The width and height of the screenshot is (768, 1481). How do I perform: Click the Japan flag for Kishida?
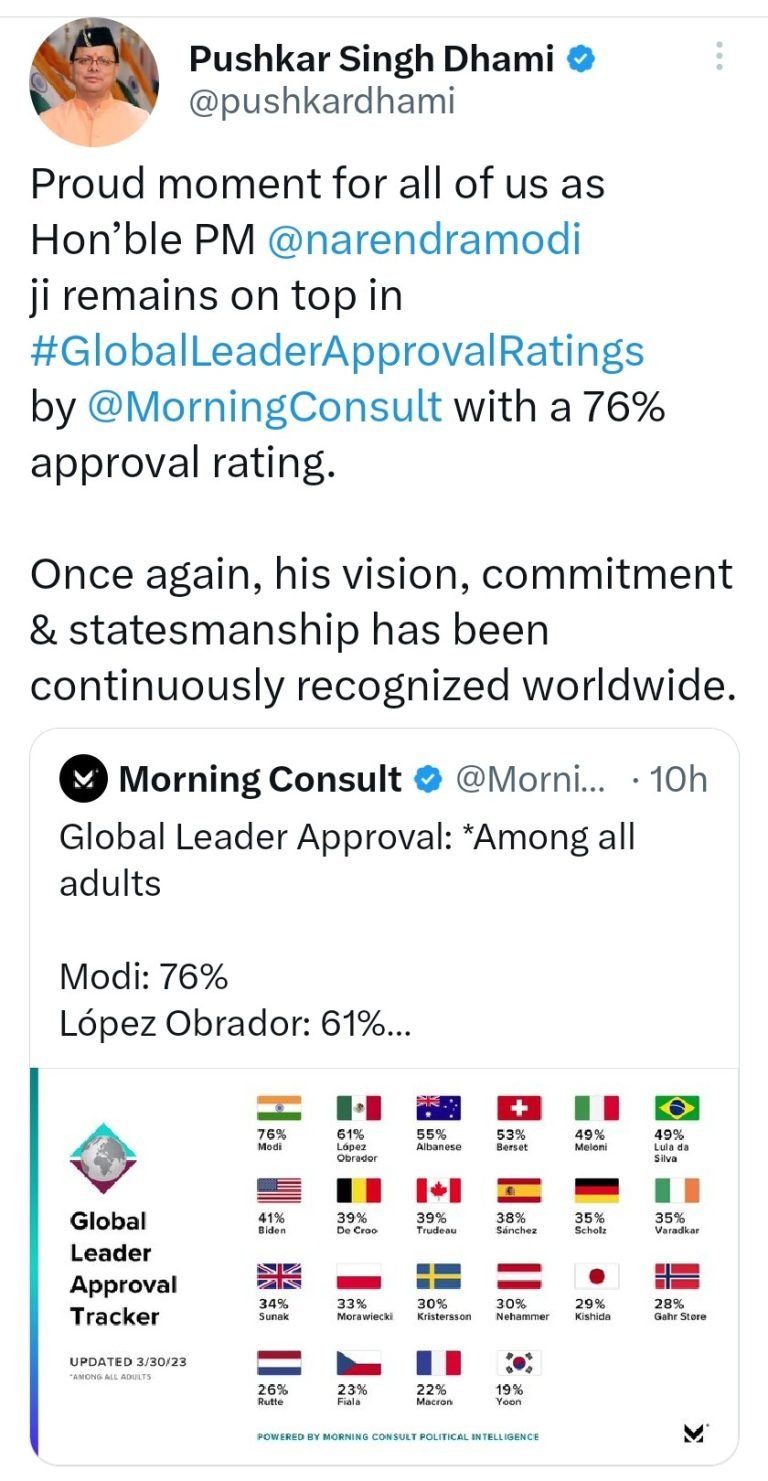point(596,1276)
